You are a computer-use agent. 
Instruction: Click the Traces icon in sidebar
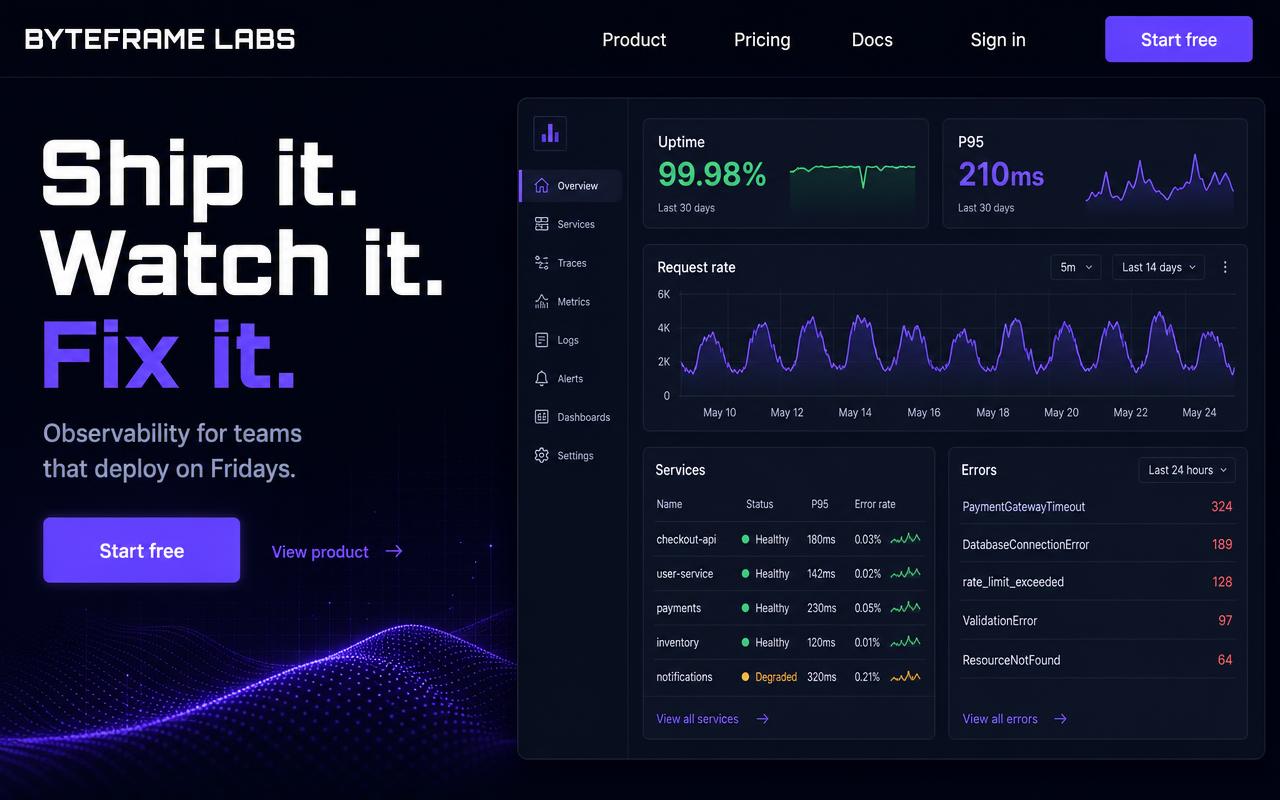click(542, 263)
